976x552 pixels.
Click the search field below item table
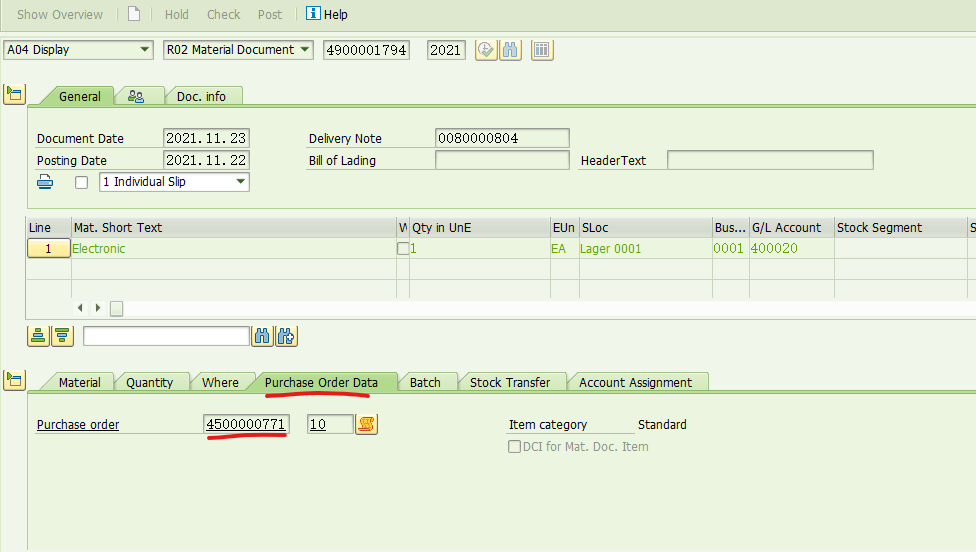pyautogui.click(x=166, y=336)
